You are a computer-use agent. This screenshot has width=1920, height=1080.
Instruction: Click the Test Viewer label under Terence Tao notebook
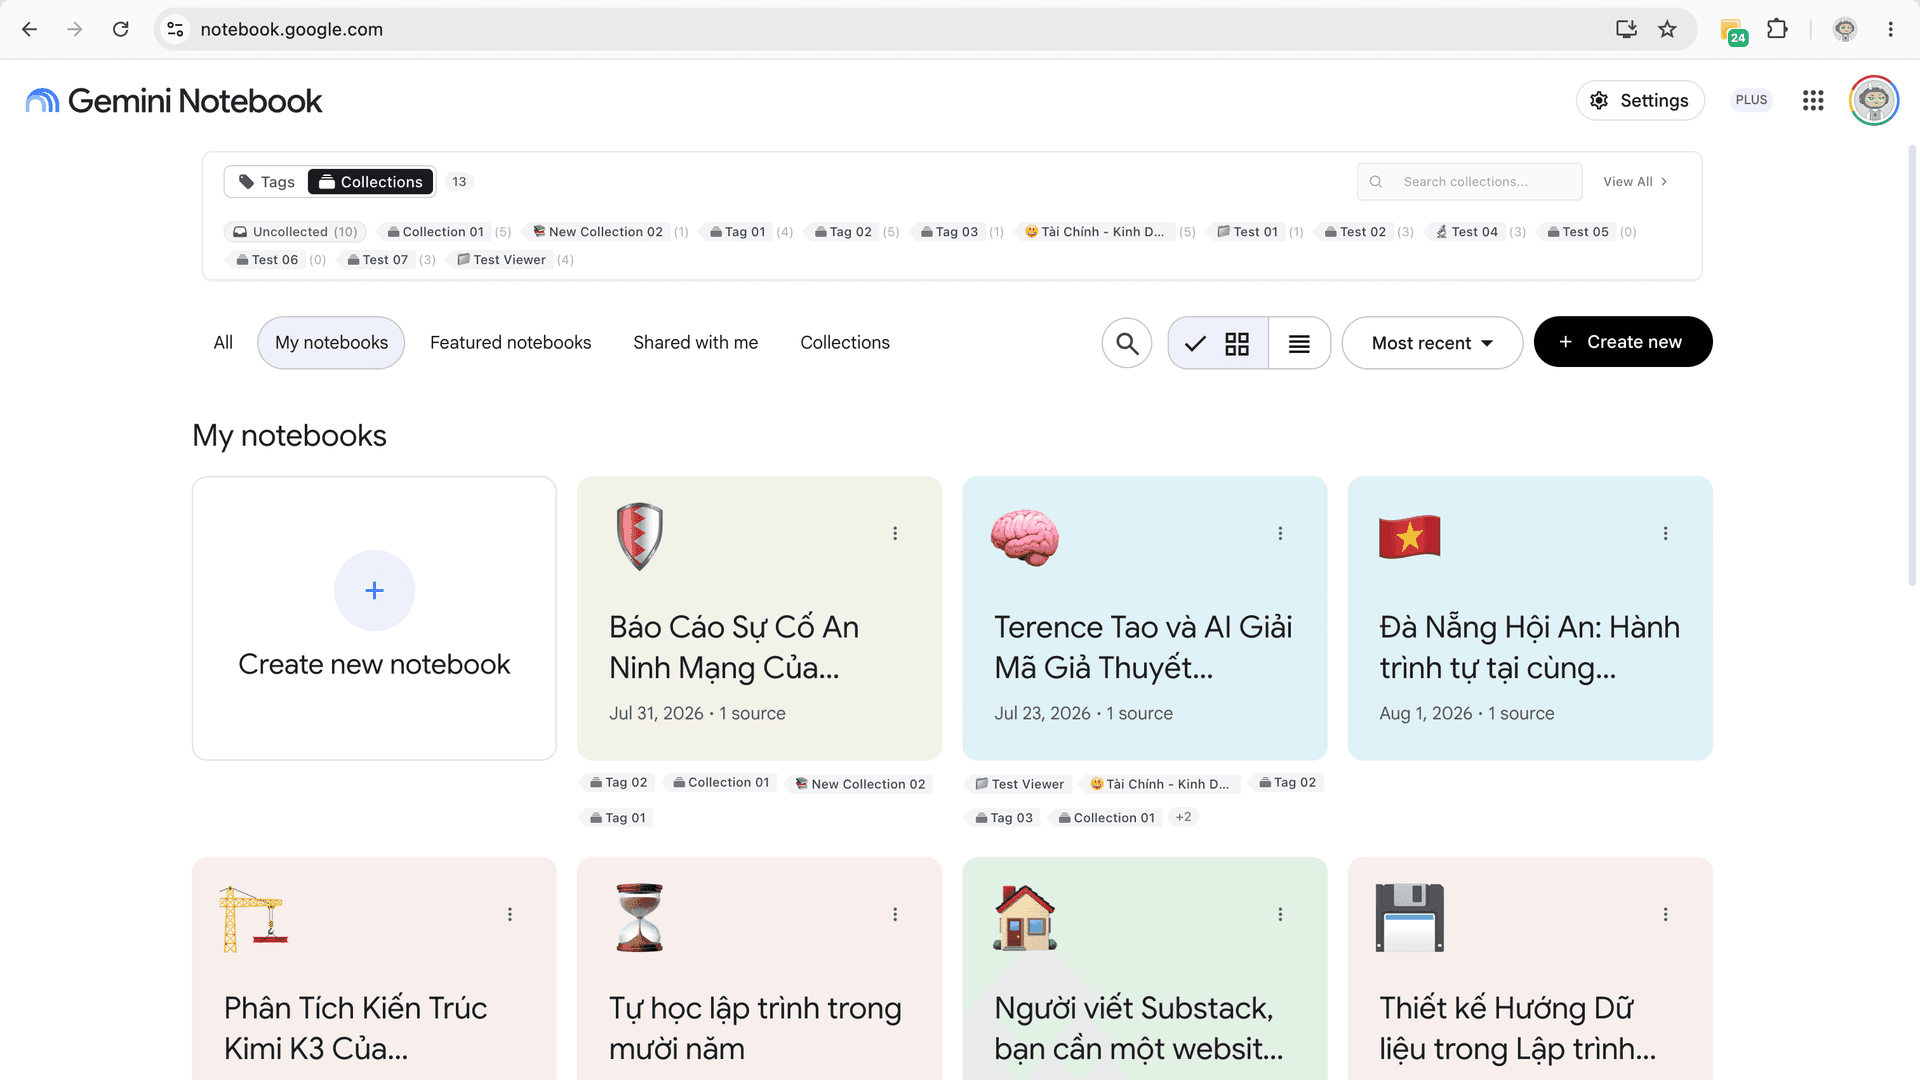(x=1019, y=784)
